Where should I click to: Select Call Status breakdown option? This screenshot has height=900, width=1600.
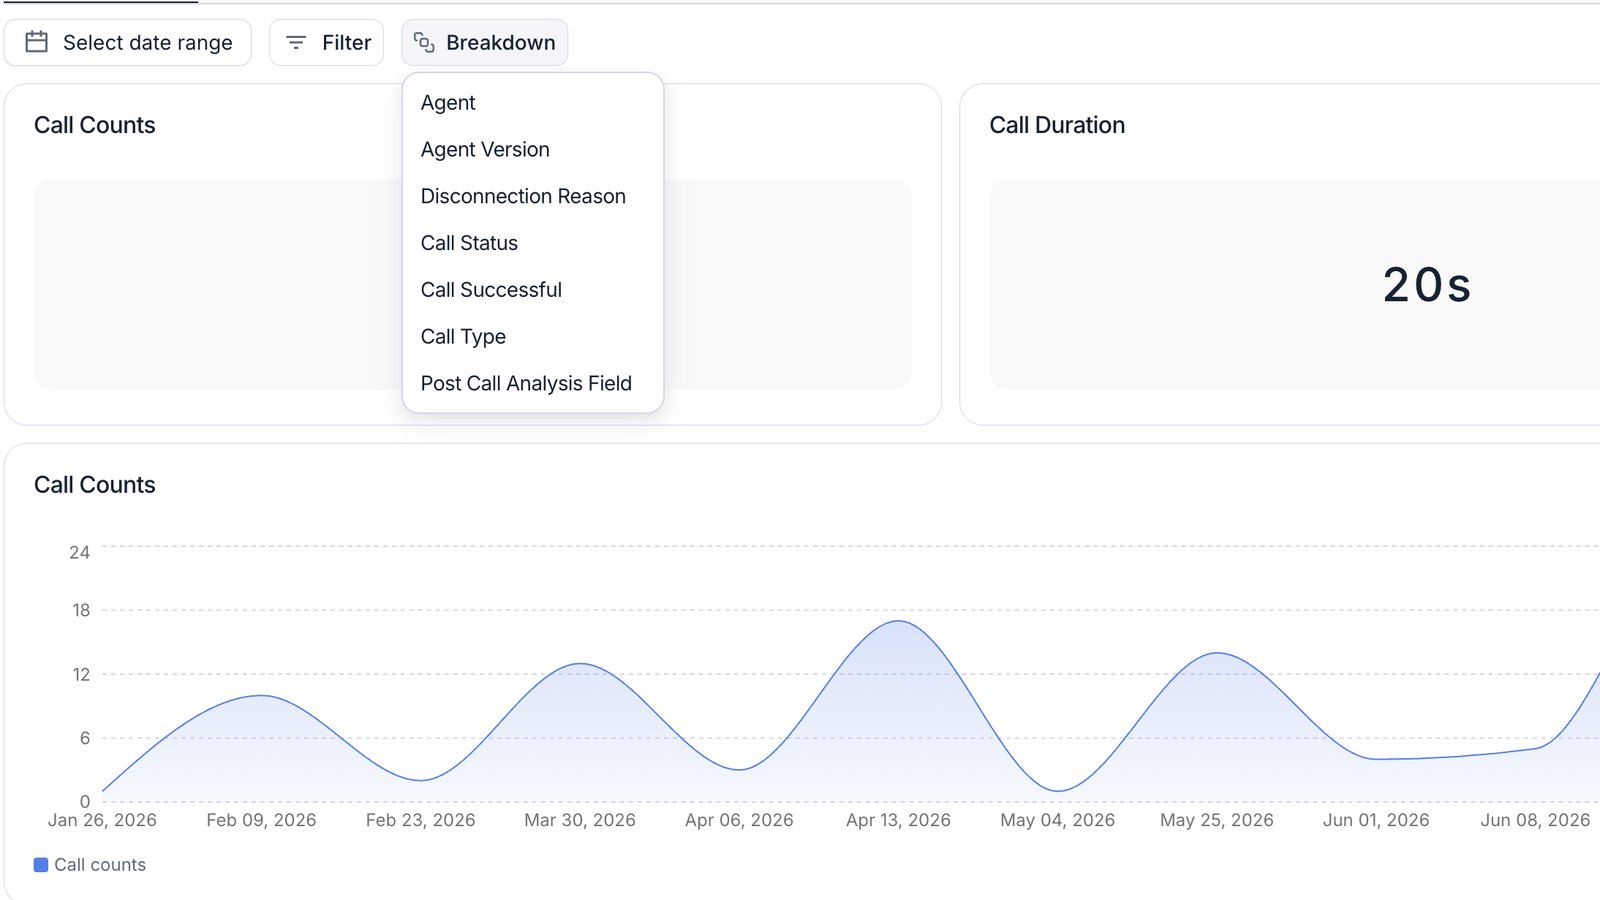533,243
